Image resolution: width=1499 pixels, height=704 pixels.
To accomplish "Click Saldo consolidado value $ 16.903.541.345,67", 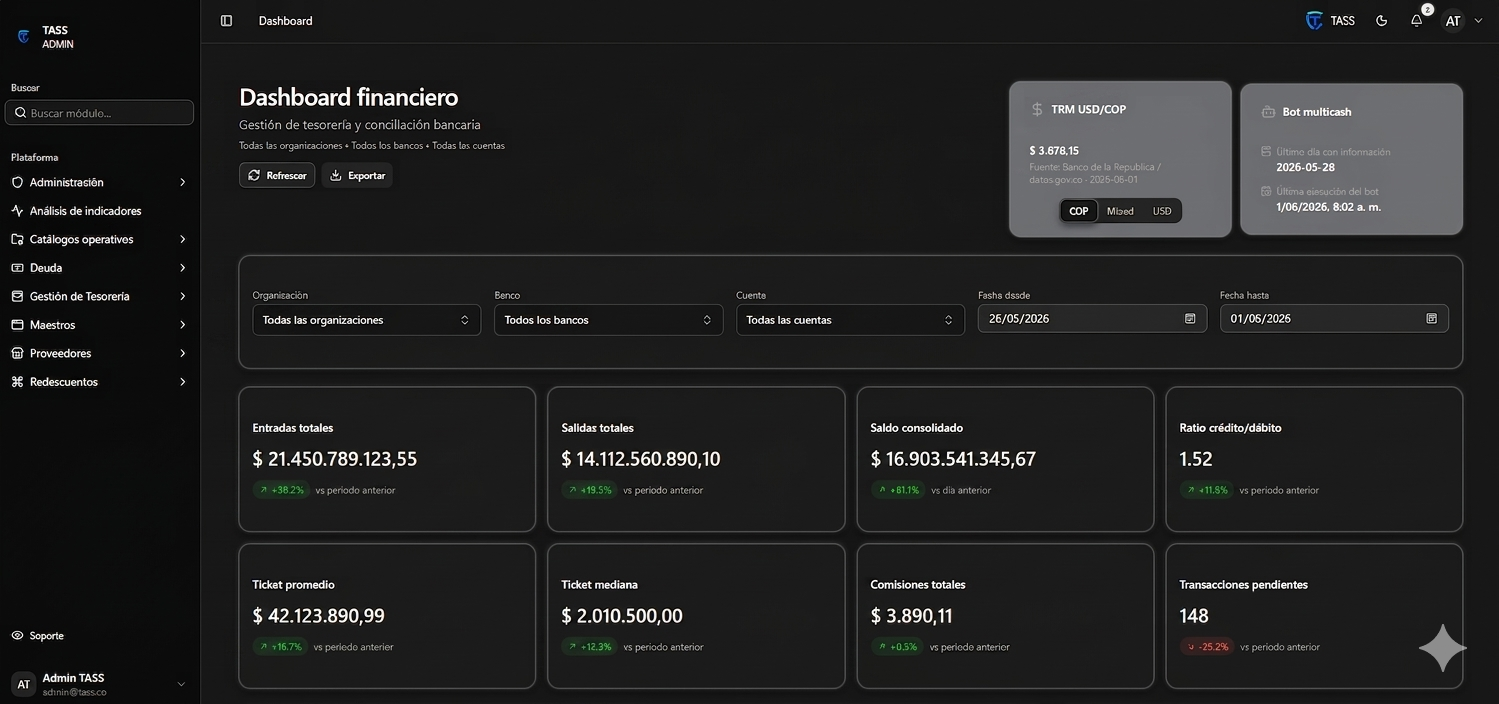I will (x=953, y=459).
